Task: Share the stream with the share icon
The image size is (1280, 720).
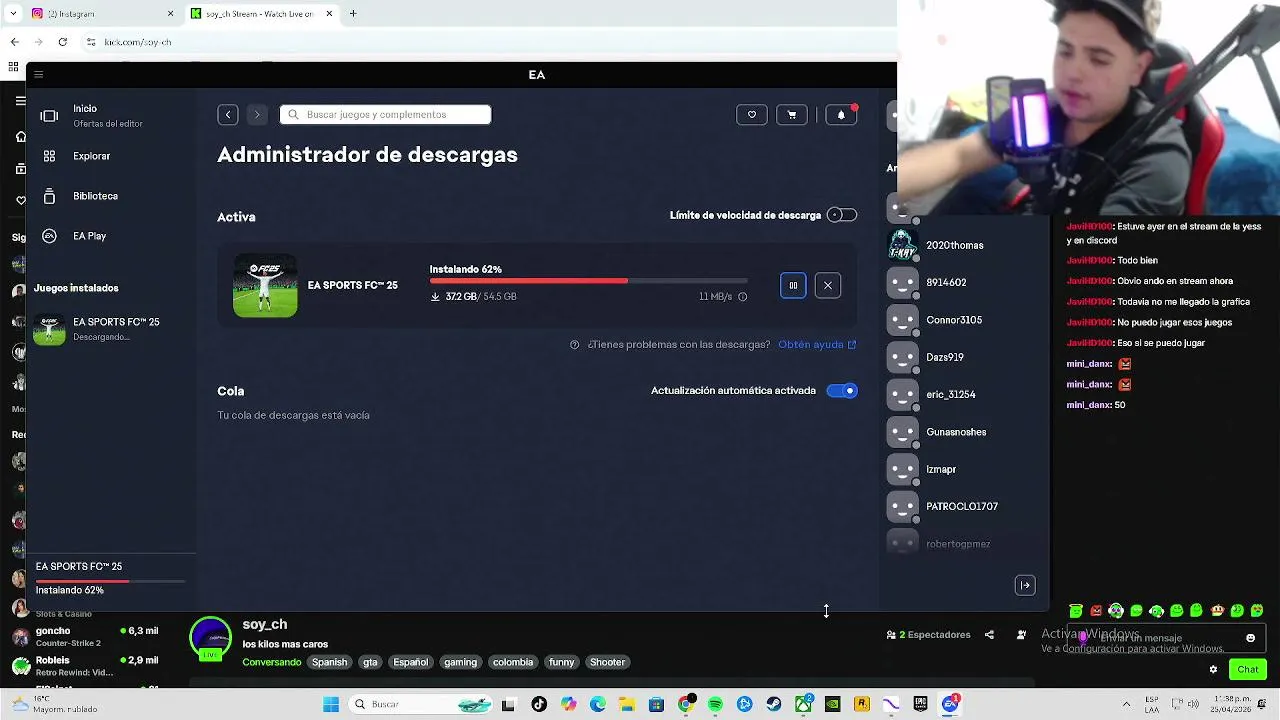Action: click(989, 635)
